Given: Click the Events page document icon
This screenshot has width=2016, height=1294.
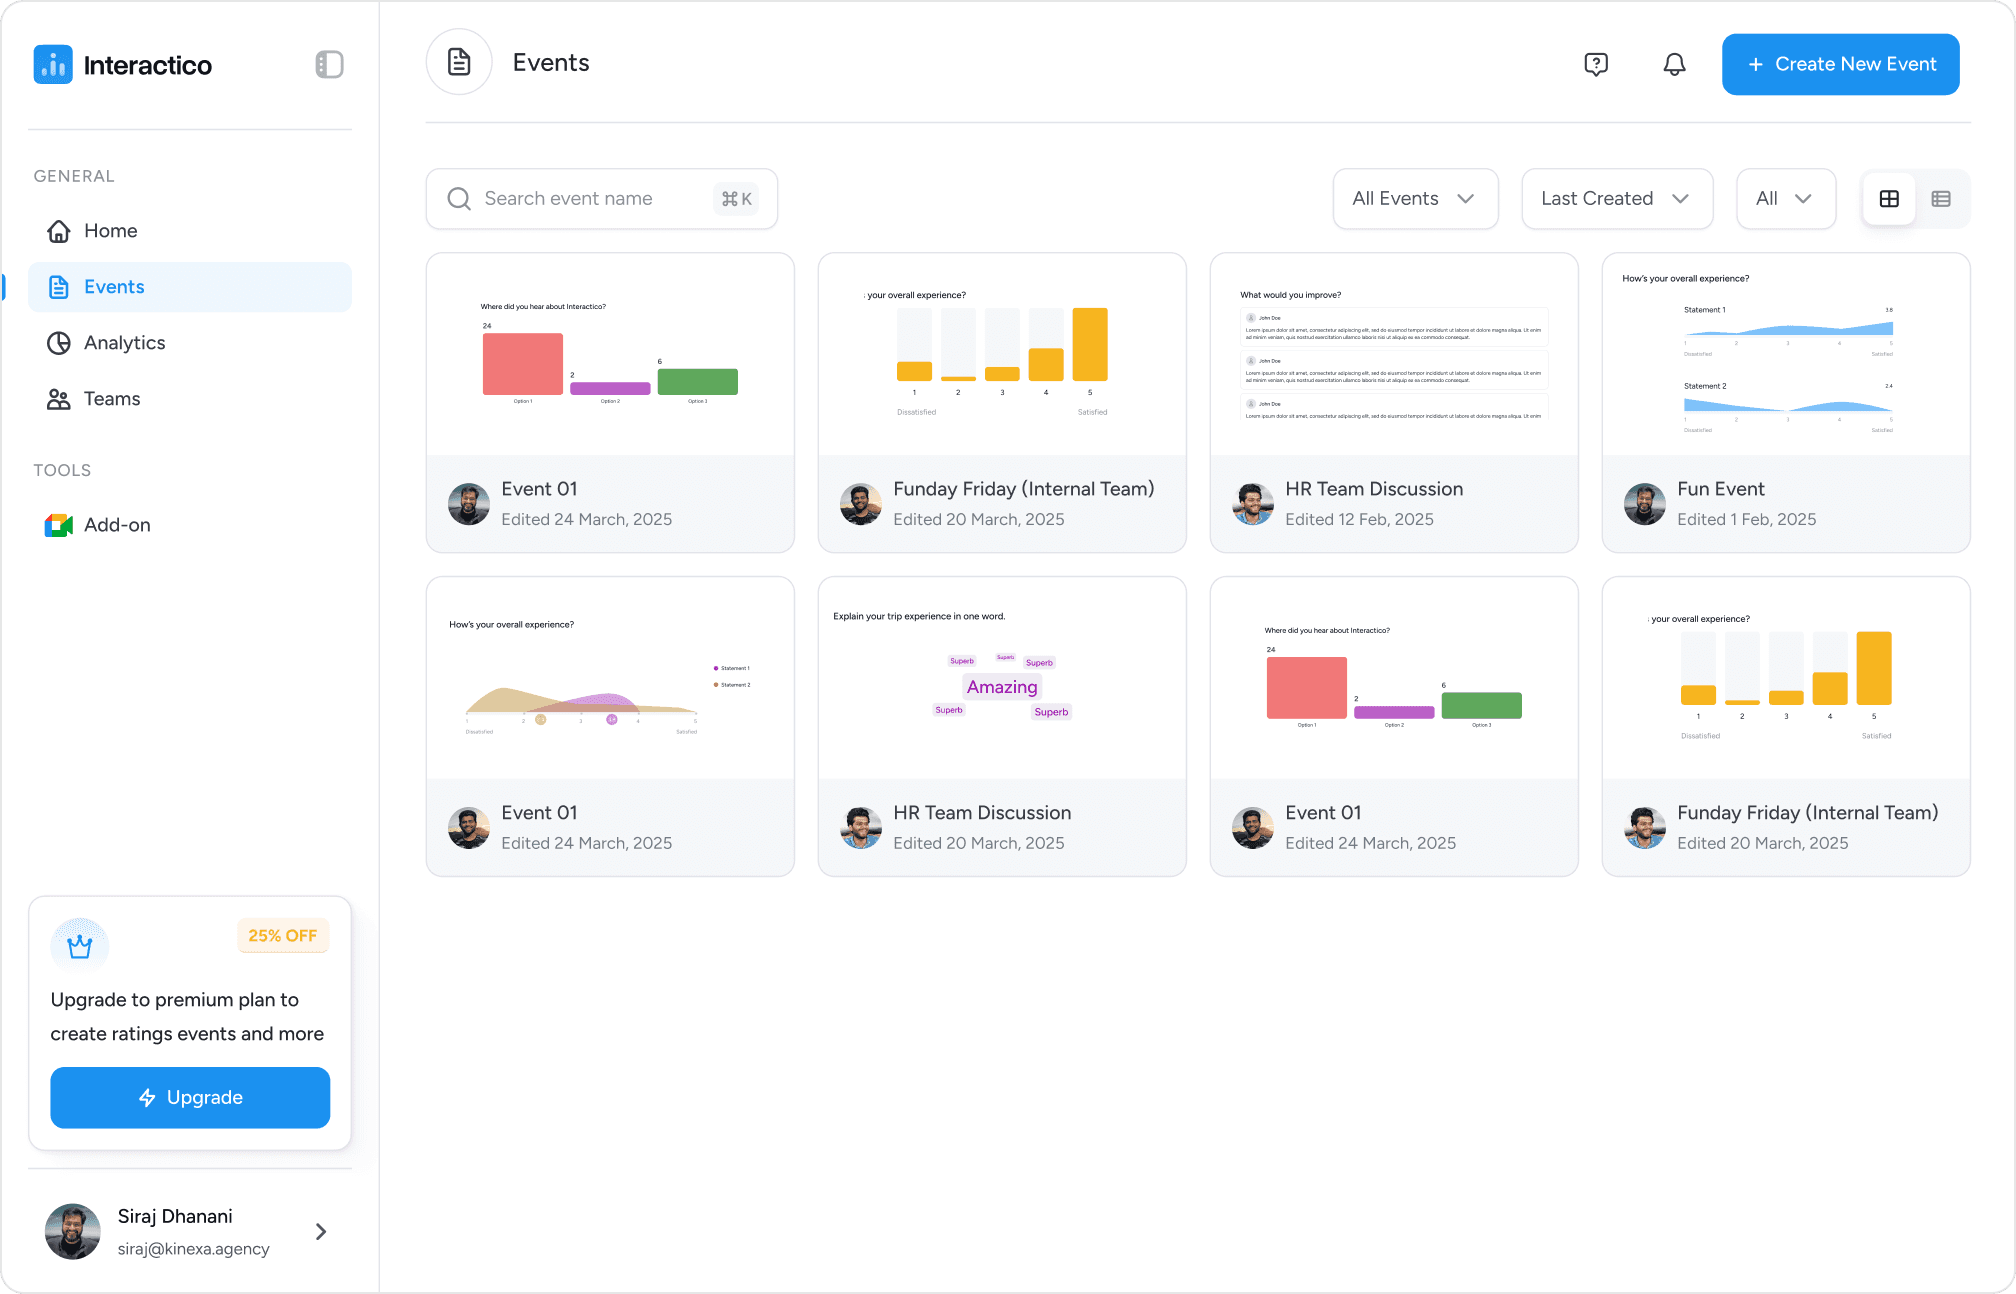Looking at the screenshot, I should [459, 62].
